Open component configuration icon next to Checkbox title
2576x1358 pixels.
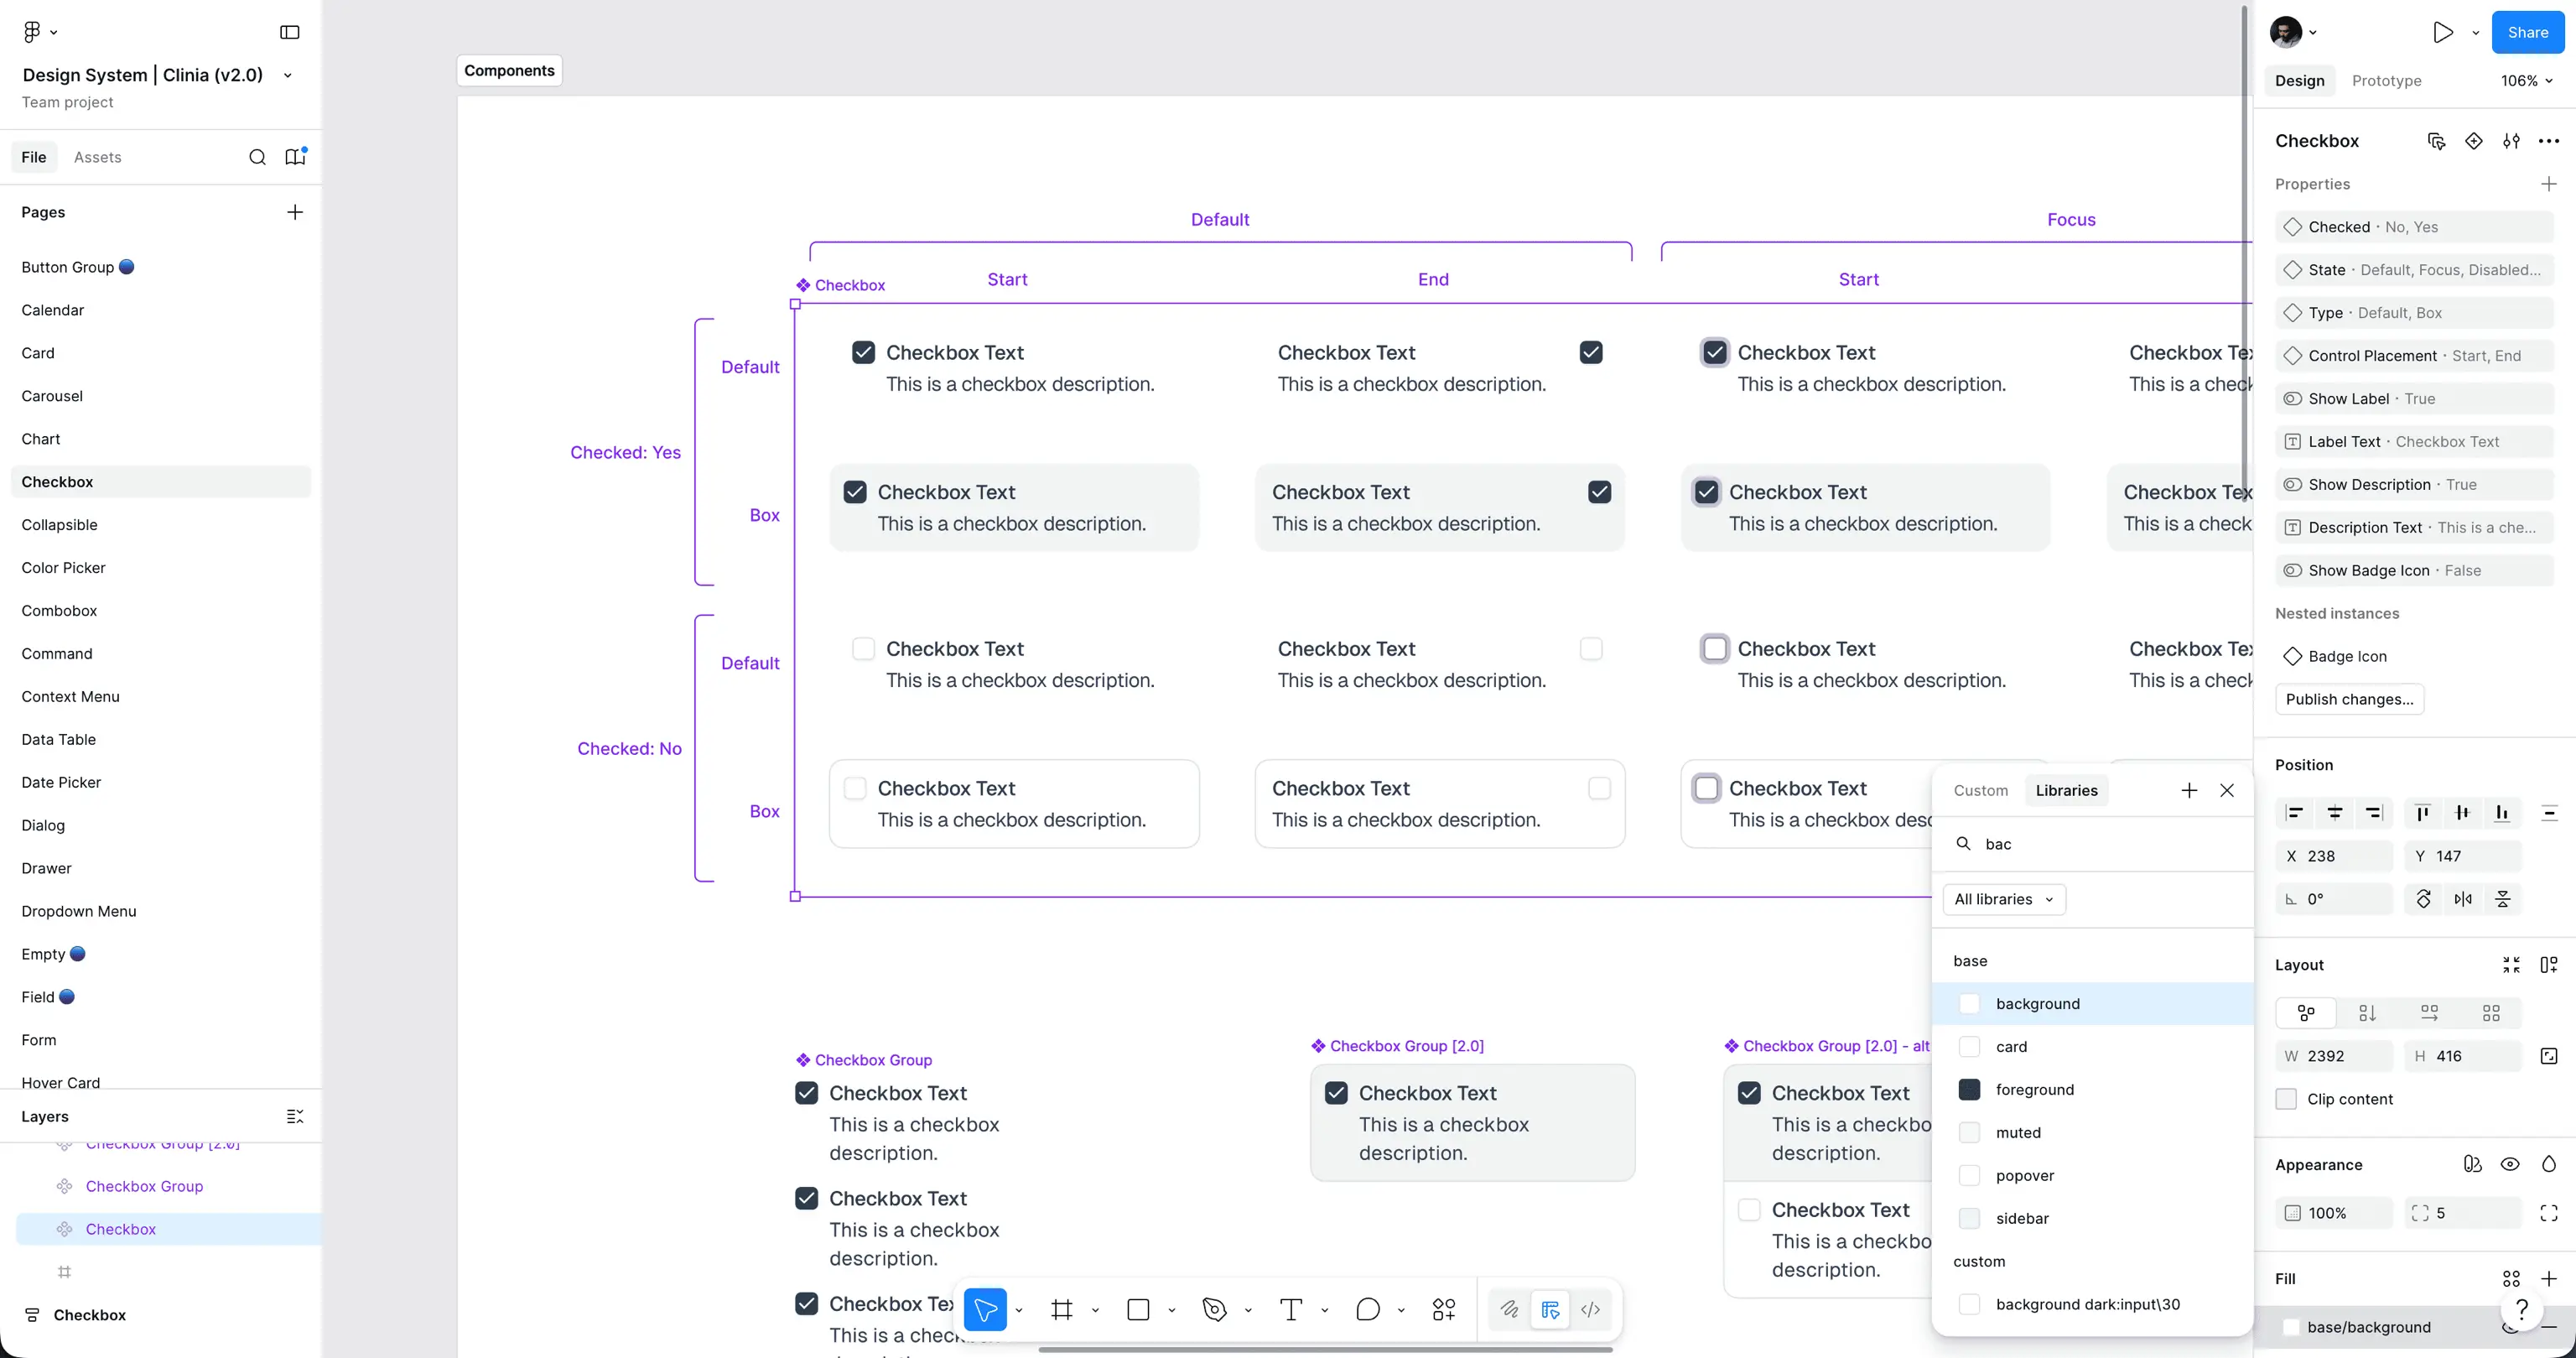coord(2436,141)
